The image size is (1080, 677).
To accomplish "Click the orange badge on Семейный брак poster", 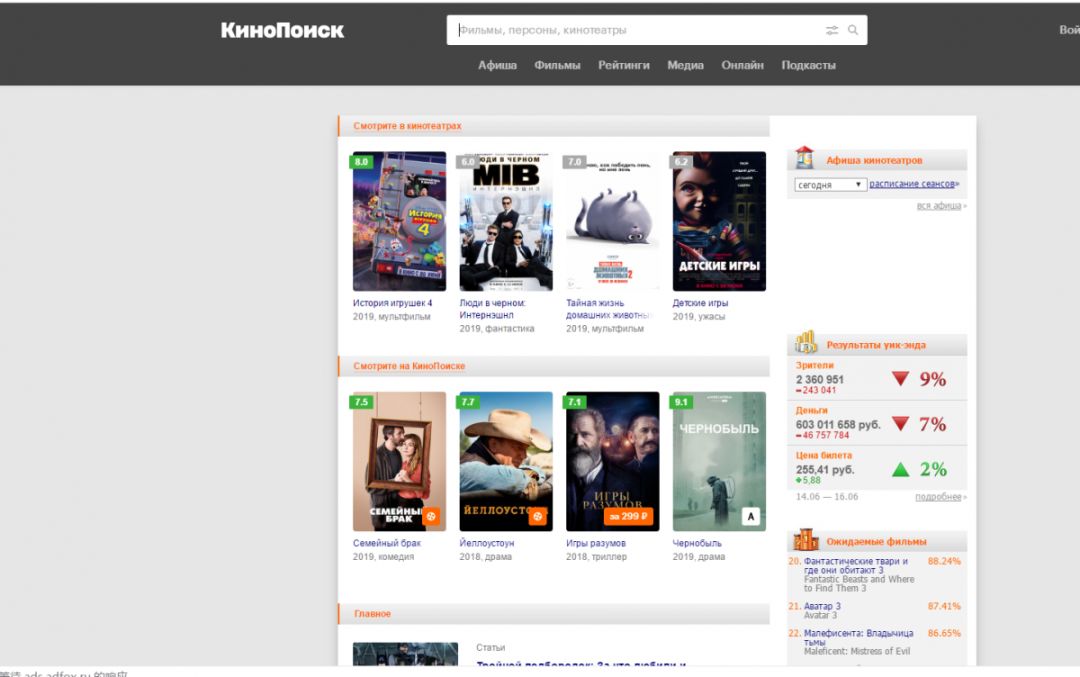I will click(431, 516).
